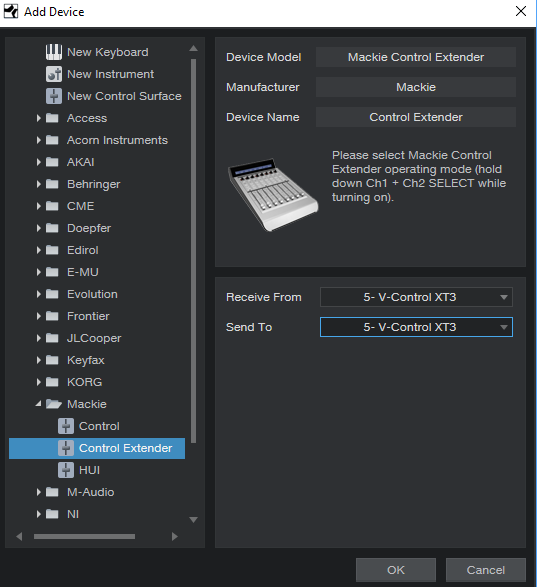Click the CME folder icon
Viewport: 537px width, 587px height.
[x=52, y=206]
